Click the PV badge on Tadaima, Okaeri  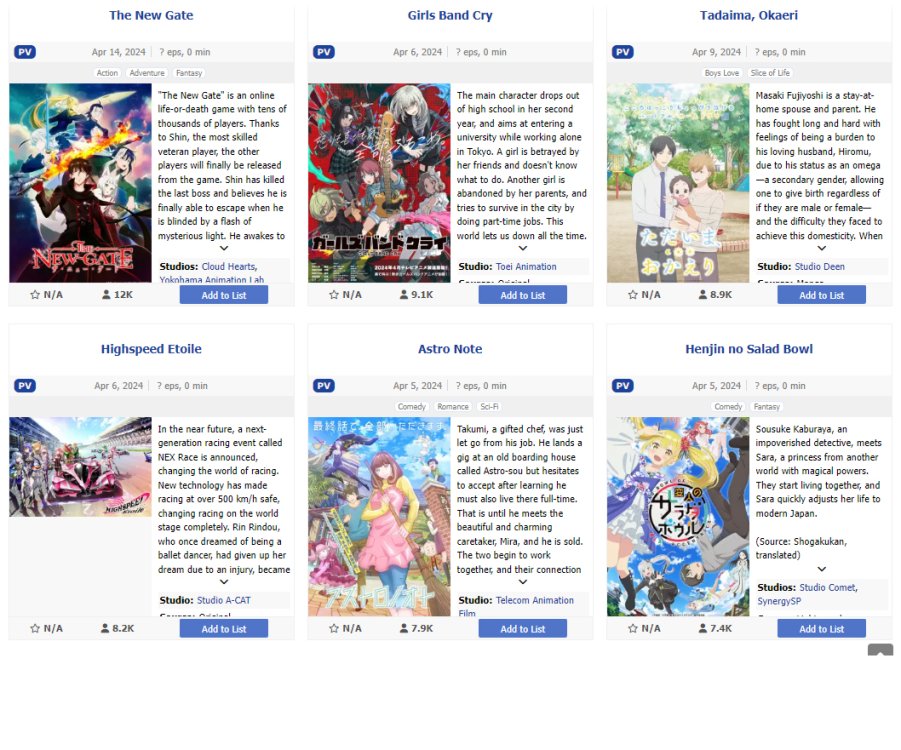coord(622,52)
